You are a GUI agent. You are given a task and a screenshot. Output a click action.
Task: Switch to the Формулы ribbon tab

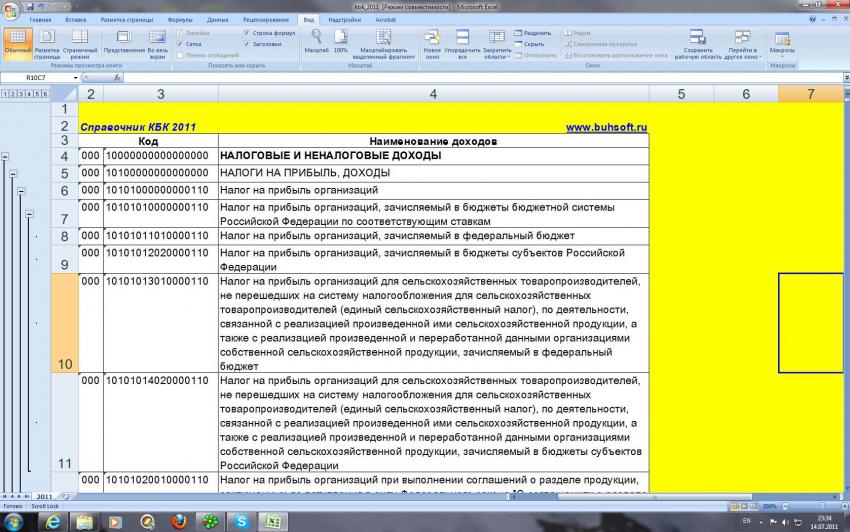click(x=180, y=19)
